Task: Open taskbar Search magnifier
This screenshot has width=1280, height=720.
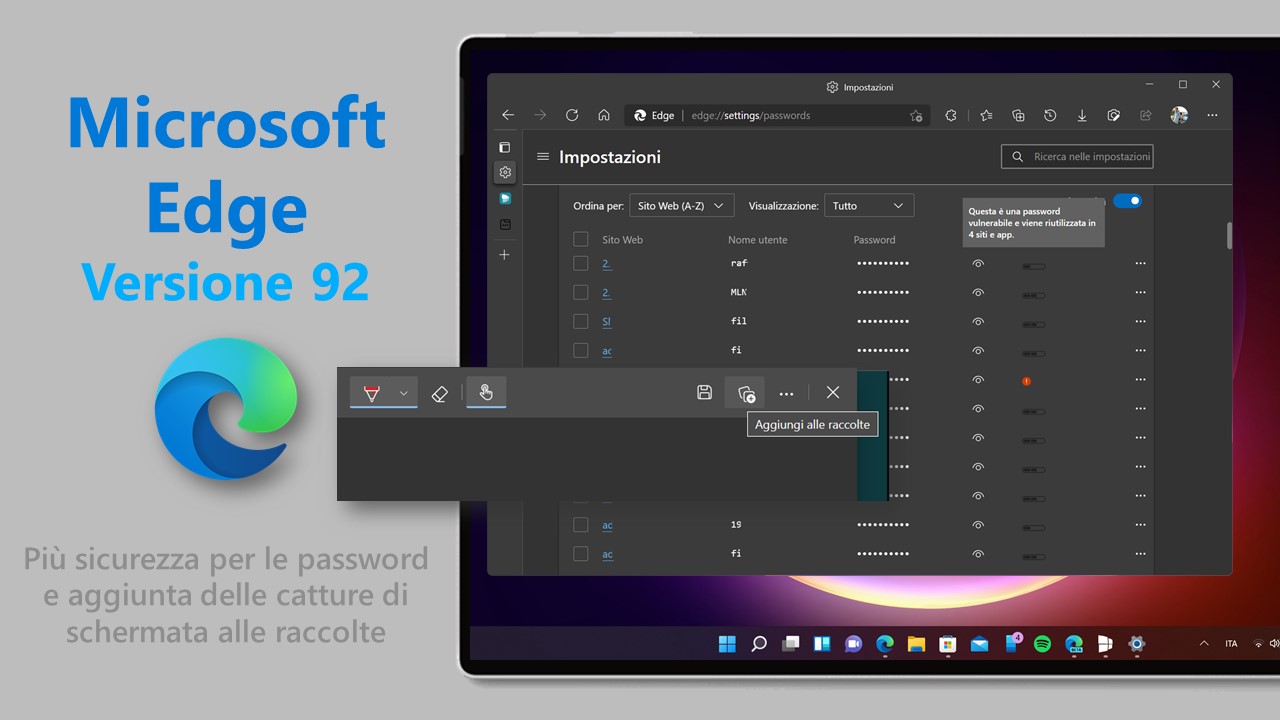Action: [x=759, y=643]
